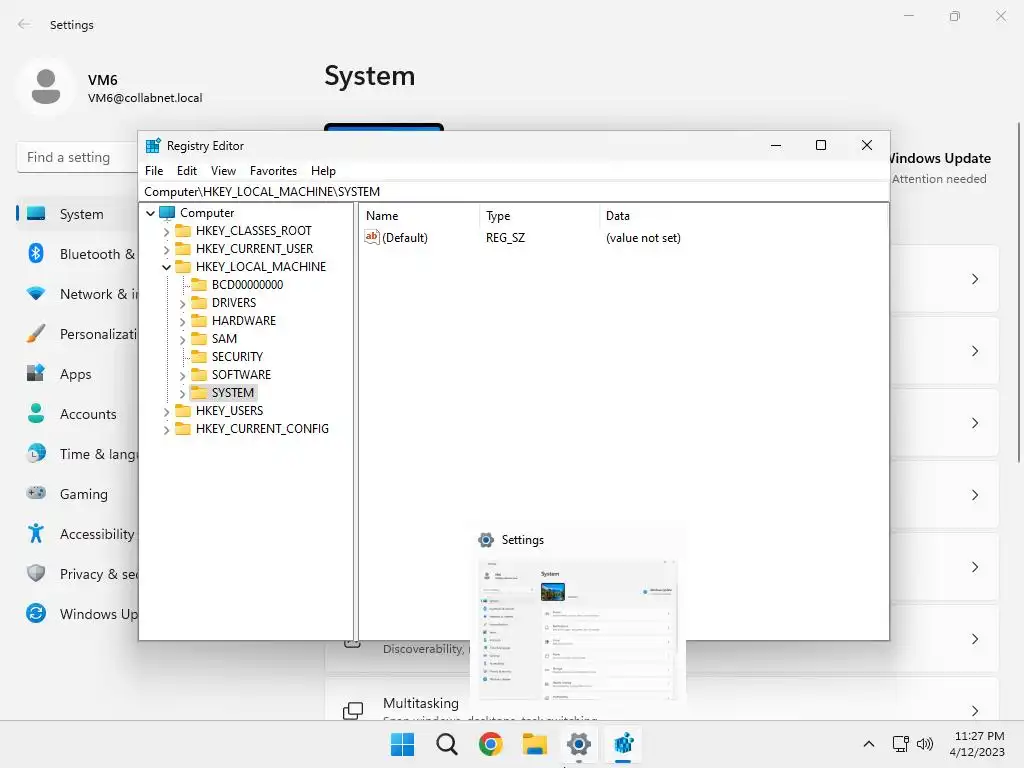Image resolution: width=1024 pixels, height=768 pixels.
Task: Open Privacy & security in Settings sidebar
Action: [77, 574]
